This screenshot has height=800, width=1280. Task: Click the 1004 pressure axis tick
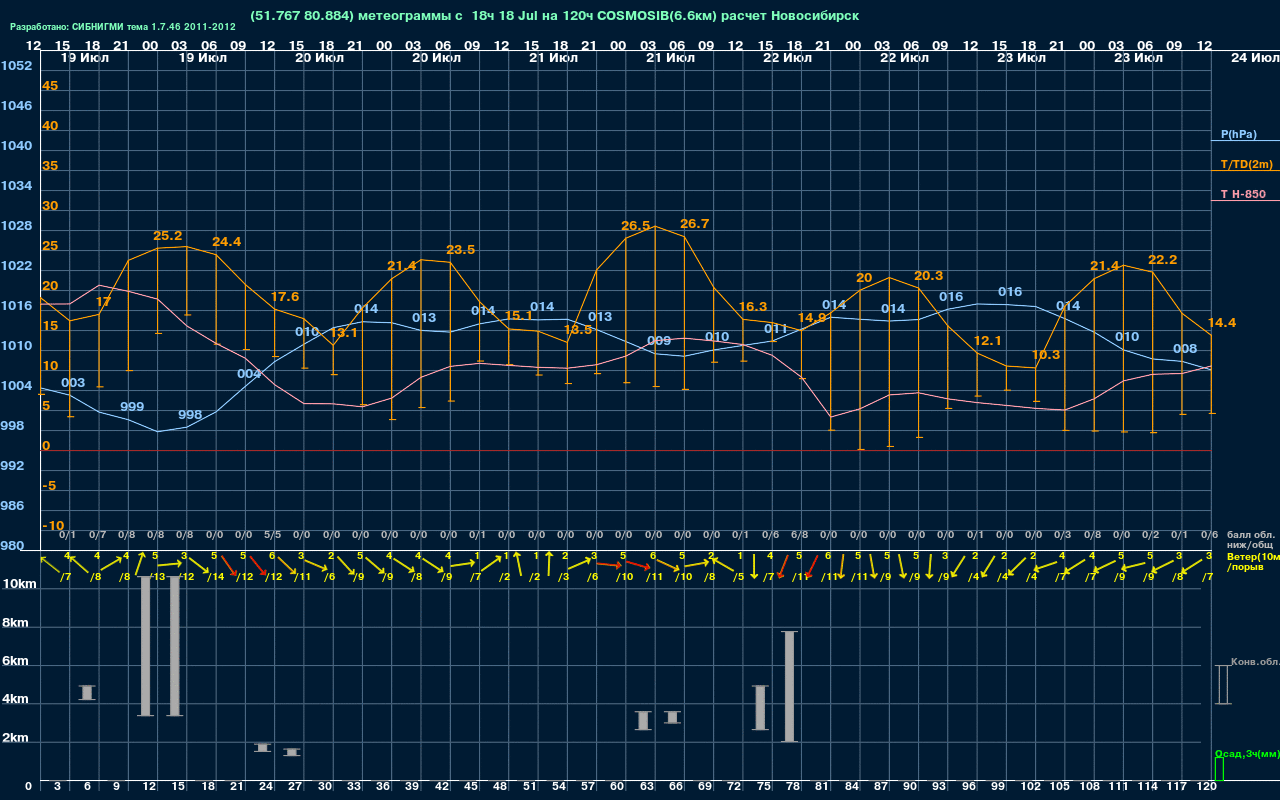[16, 386]
